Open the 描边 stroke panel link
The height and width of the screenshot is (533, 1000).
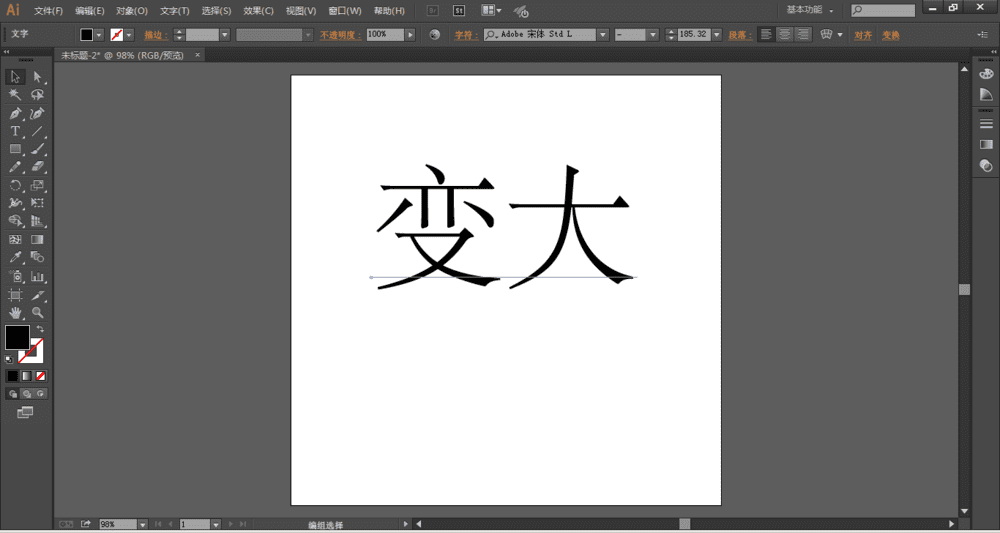[156, 35]
